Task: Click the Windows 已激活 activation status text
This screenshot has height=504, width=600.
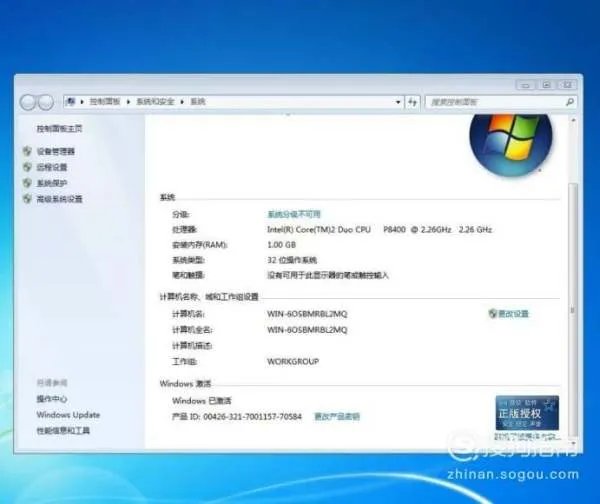Action: click(x=202, y=401)
